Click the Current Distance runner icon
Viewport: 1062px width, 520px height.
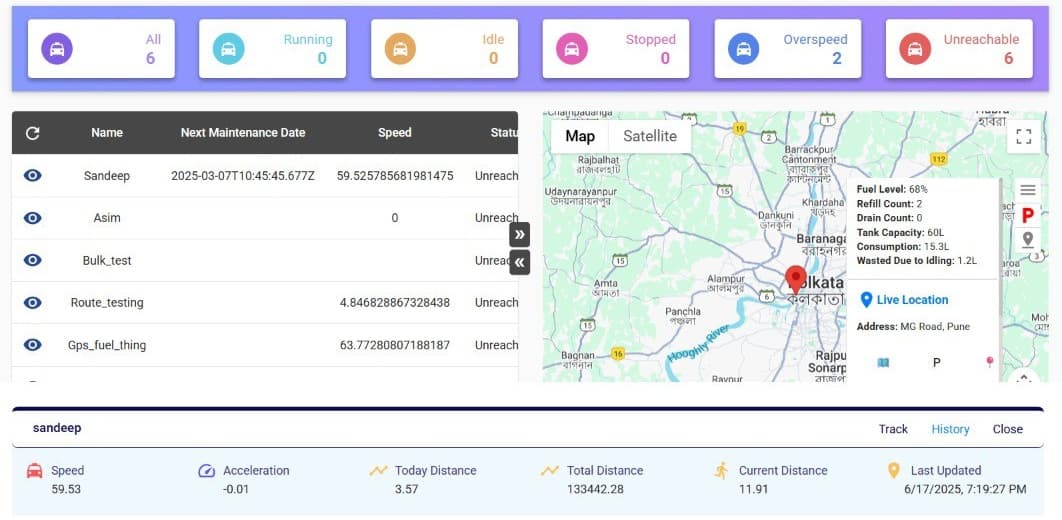pos(721,471)
